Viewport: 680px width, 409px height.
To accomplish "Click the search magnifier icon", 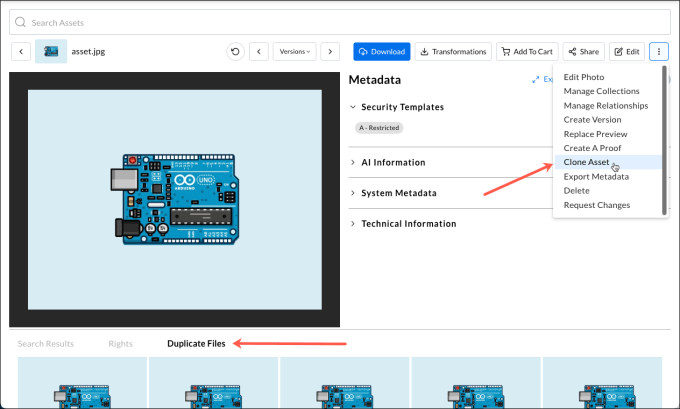I will click(20, 22).
